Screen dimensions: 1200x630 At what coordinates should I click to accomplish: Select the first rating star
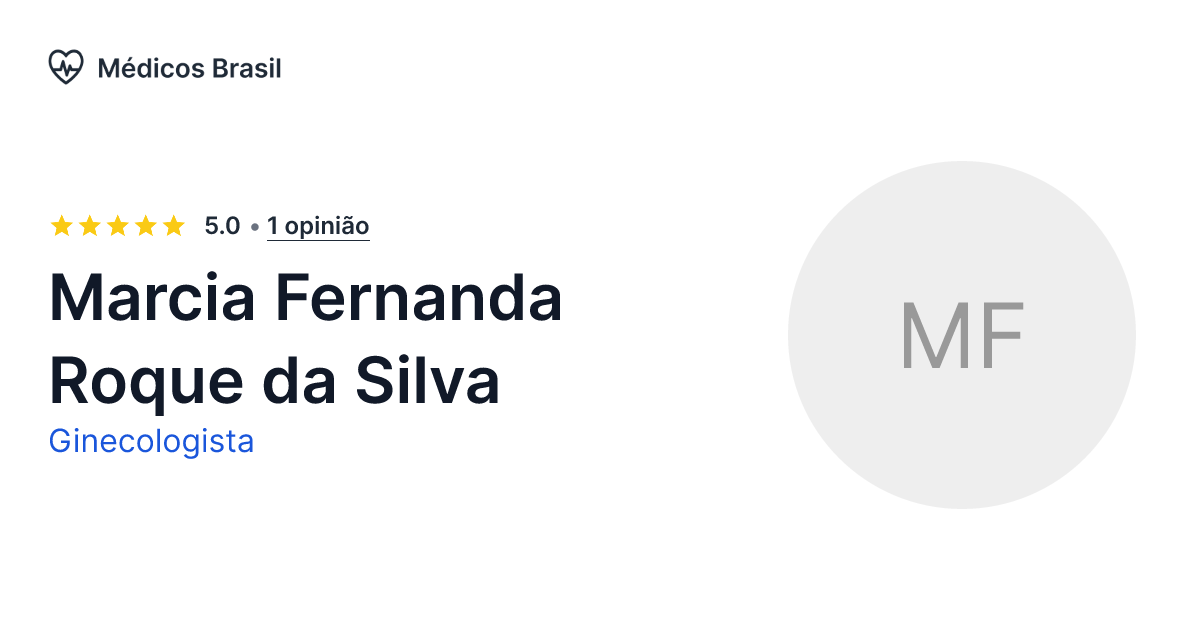60,226
